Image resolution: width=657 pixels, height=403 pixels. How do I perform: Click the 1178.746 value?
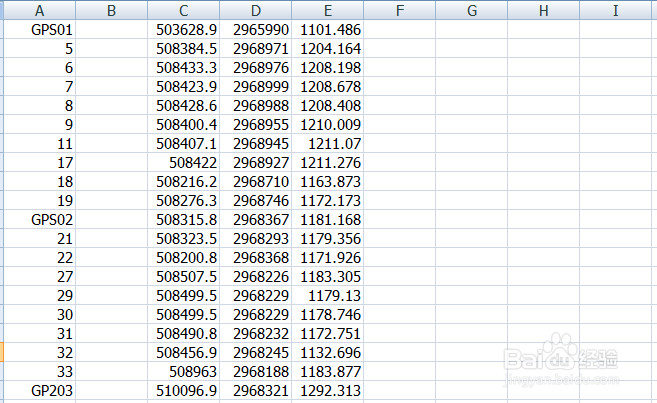pos(328,314)
